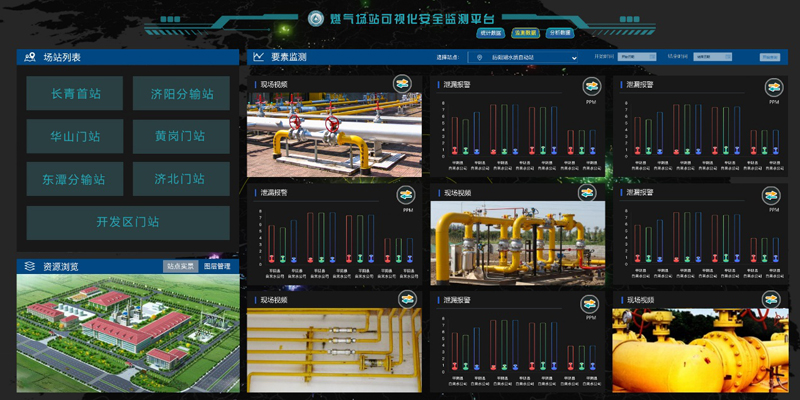Select the 站点实景 view tab
The width and height of the screenshot is (800, 400).
pyautogui.click(x=180, y=267)
